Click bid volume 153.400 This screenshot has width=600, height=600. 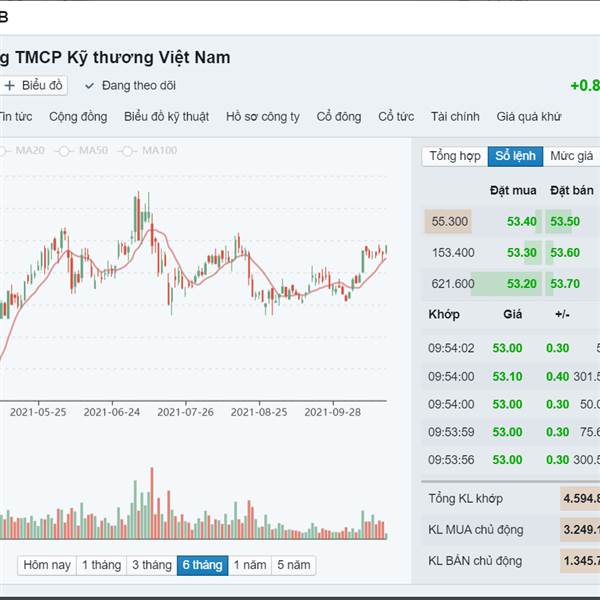[x=453, y=253]
